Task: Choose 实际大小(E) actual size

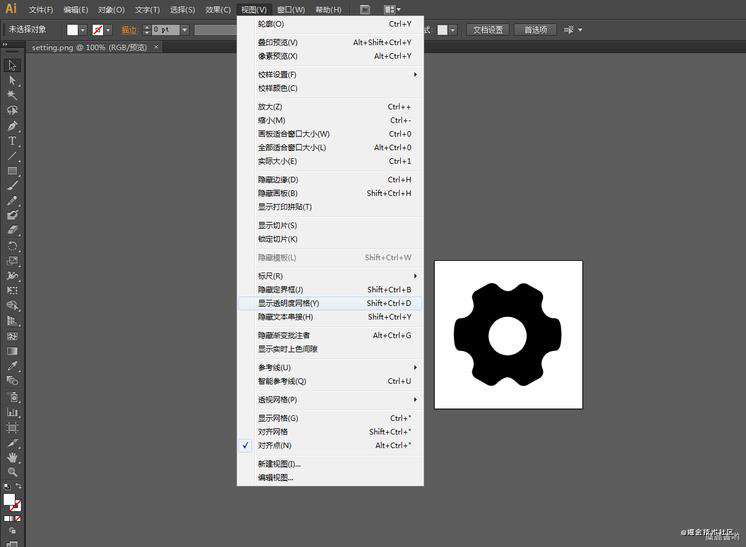Action: coord(330,161)
